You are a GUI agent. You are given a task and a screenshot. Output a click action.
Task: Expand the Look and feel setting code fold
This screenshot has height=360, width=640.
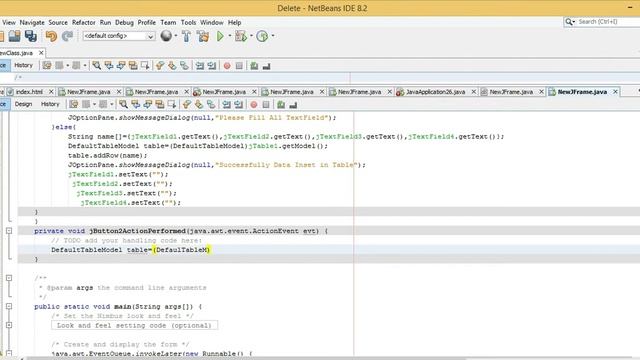(x=9, y=325)
